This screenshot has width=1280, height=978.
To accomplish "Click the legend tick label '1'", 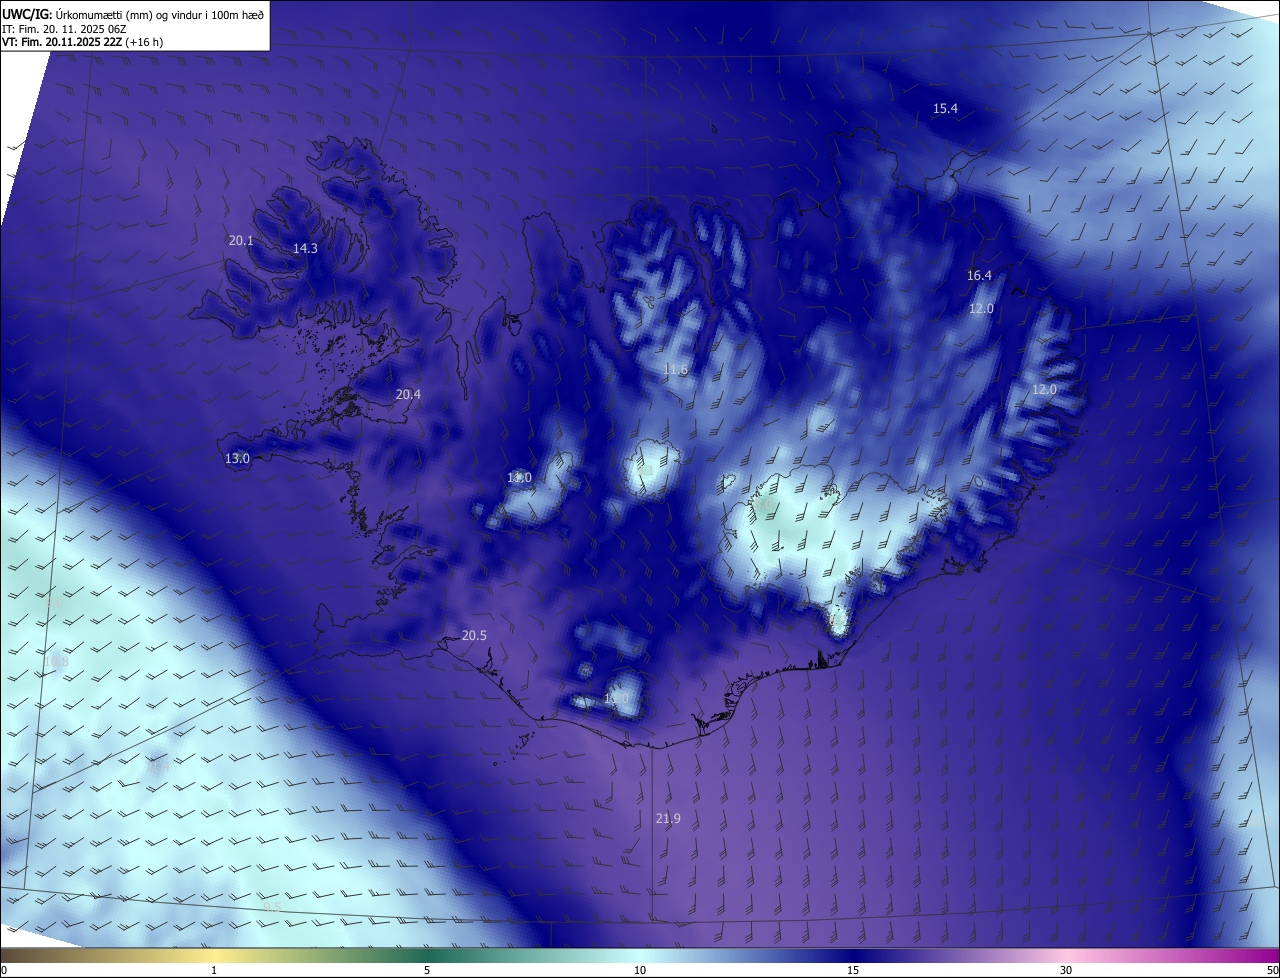I will pyautogui.click(x=214, y=970).
